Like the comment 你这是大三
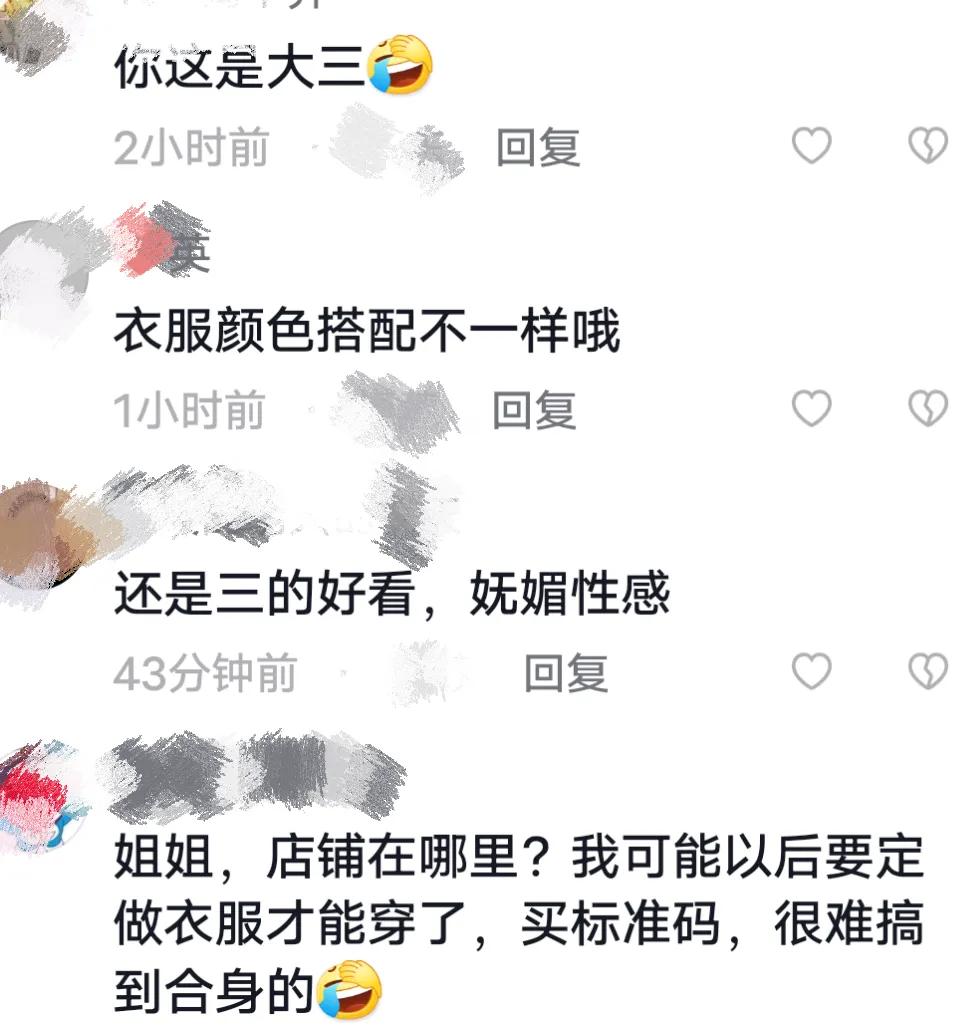The height and width of the screenshot is (1032, 968). coord(811,145)
